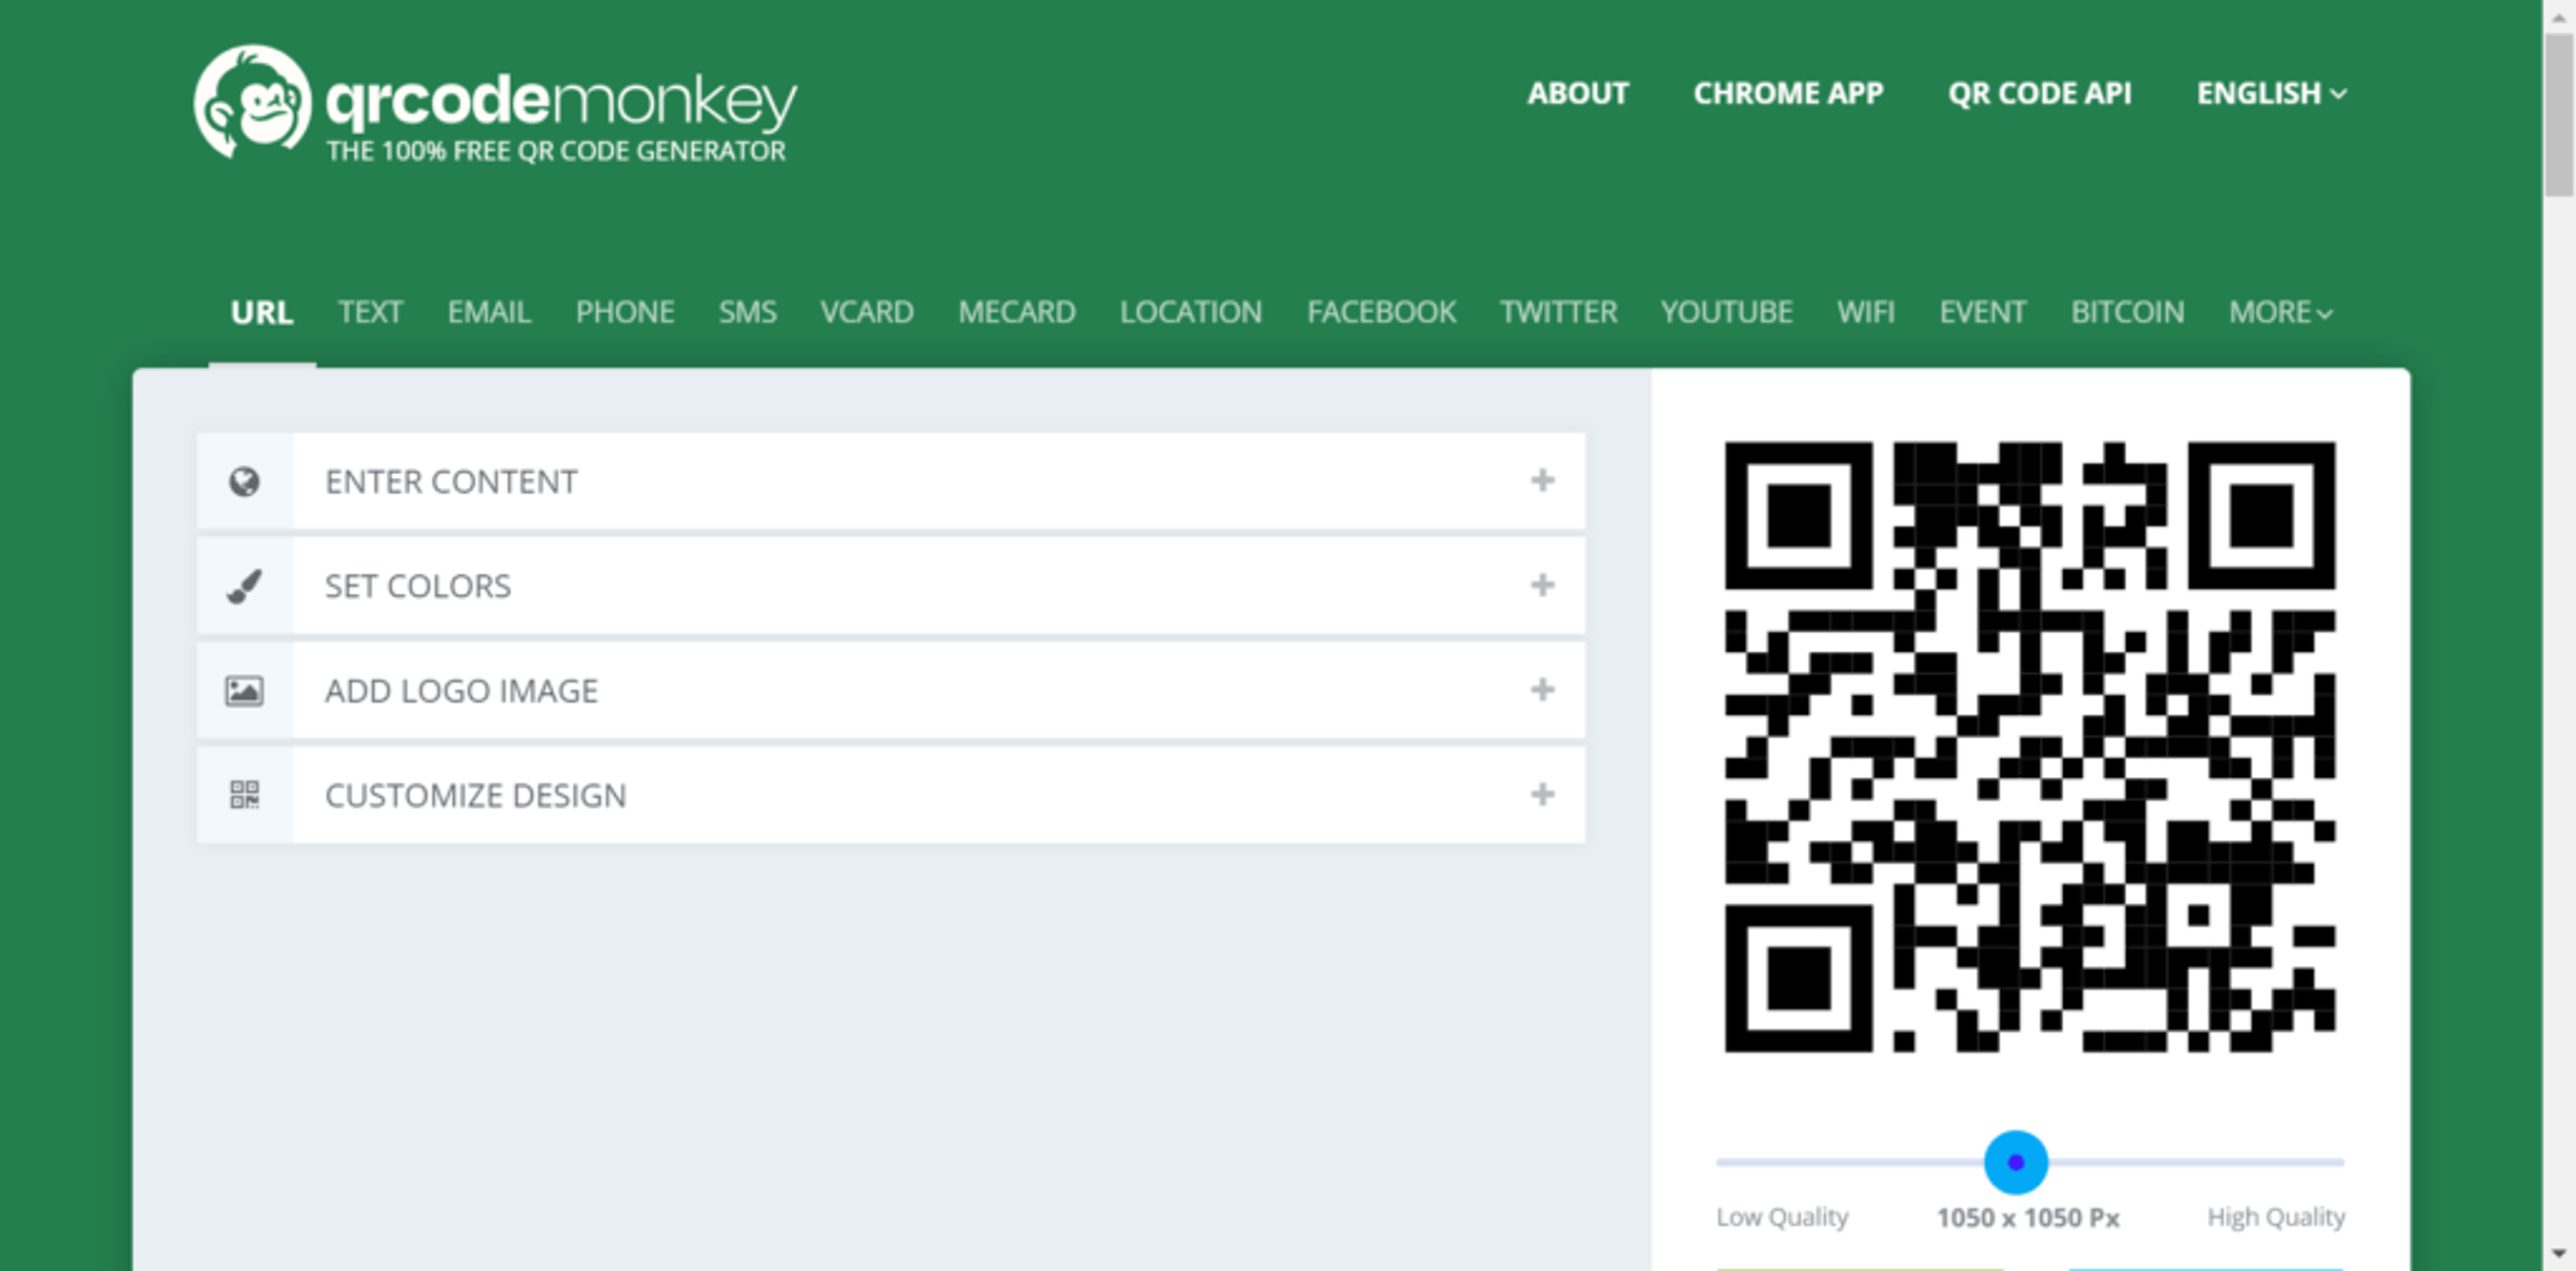Select the Facebook tab
Image resolution: width=2576 pixels, height=1271 pixels.
pyautogui.click(x=1381, y=312)
